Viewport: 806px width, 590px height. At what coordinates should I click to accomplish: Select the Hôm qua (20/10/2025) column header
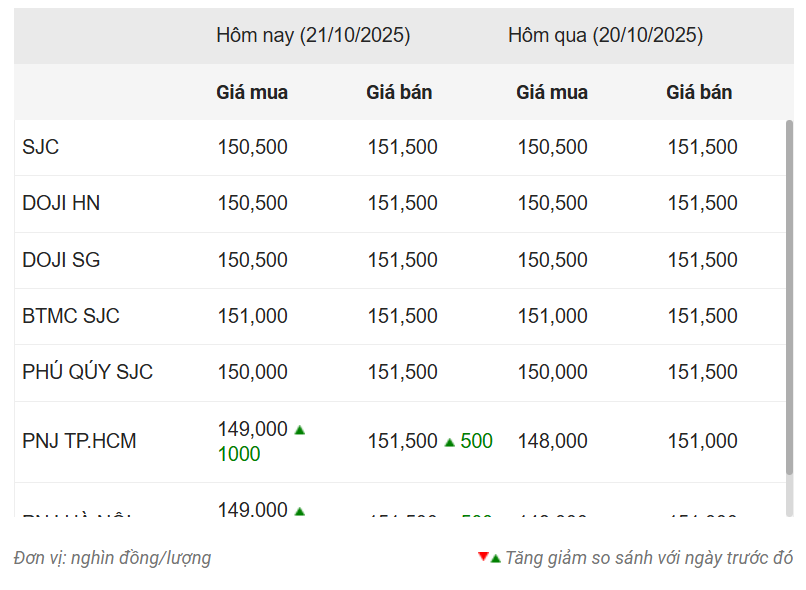point(605,35)
